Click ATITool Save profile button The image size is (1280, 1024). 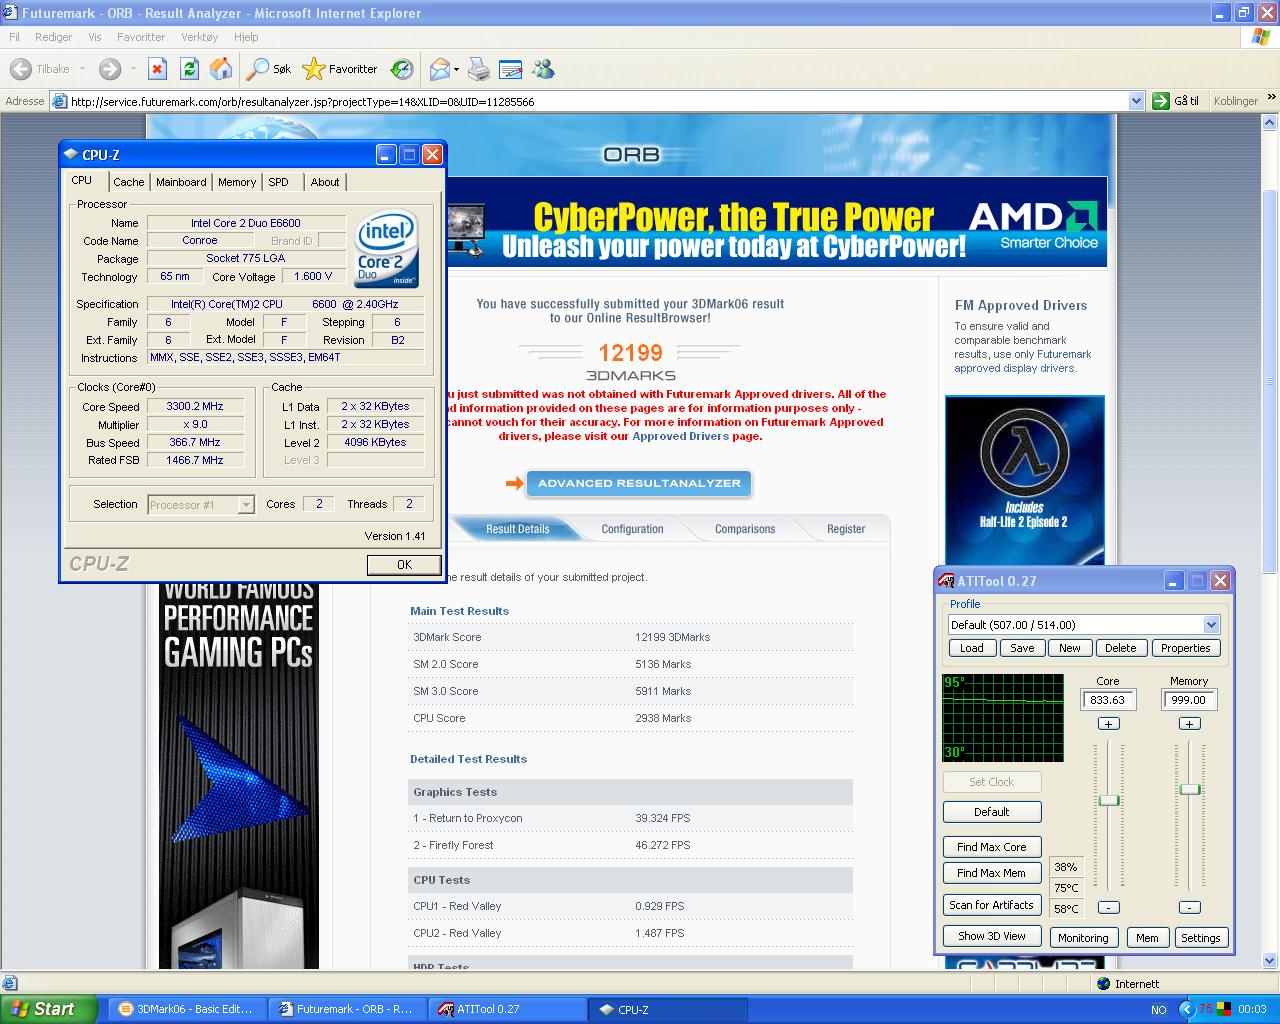tap(1022, 648)
